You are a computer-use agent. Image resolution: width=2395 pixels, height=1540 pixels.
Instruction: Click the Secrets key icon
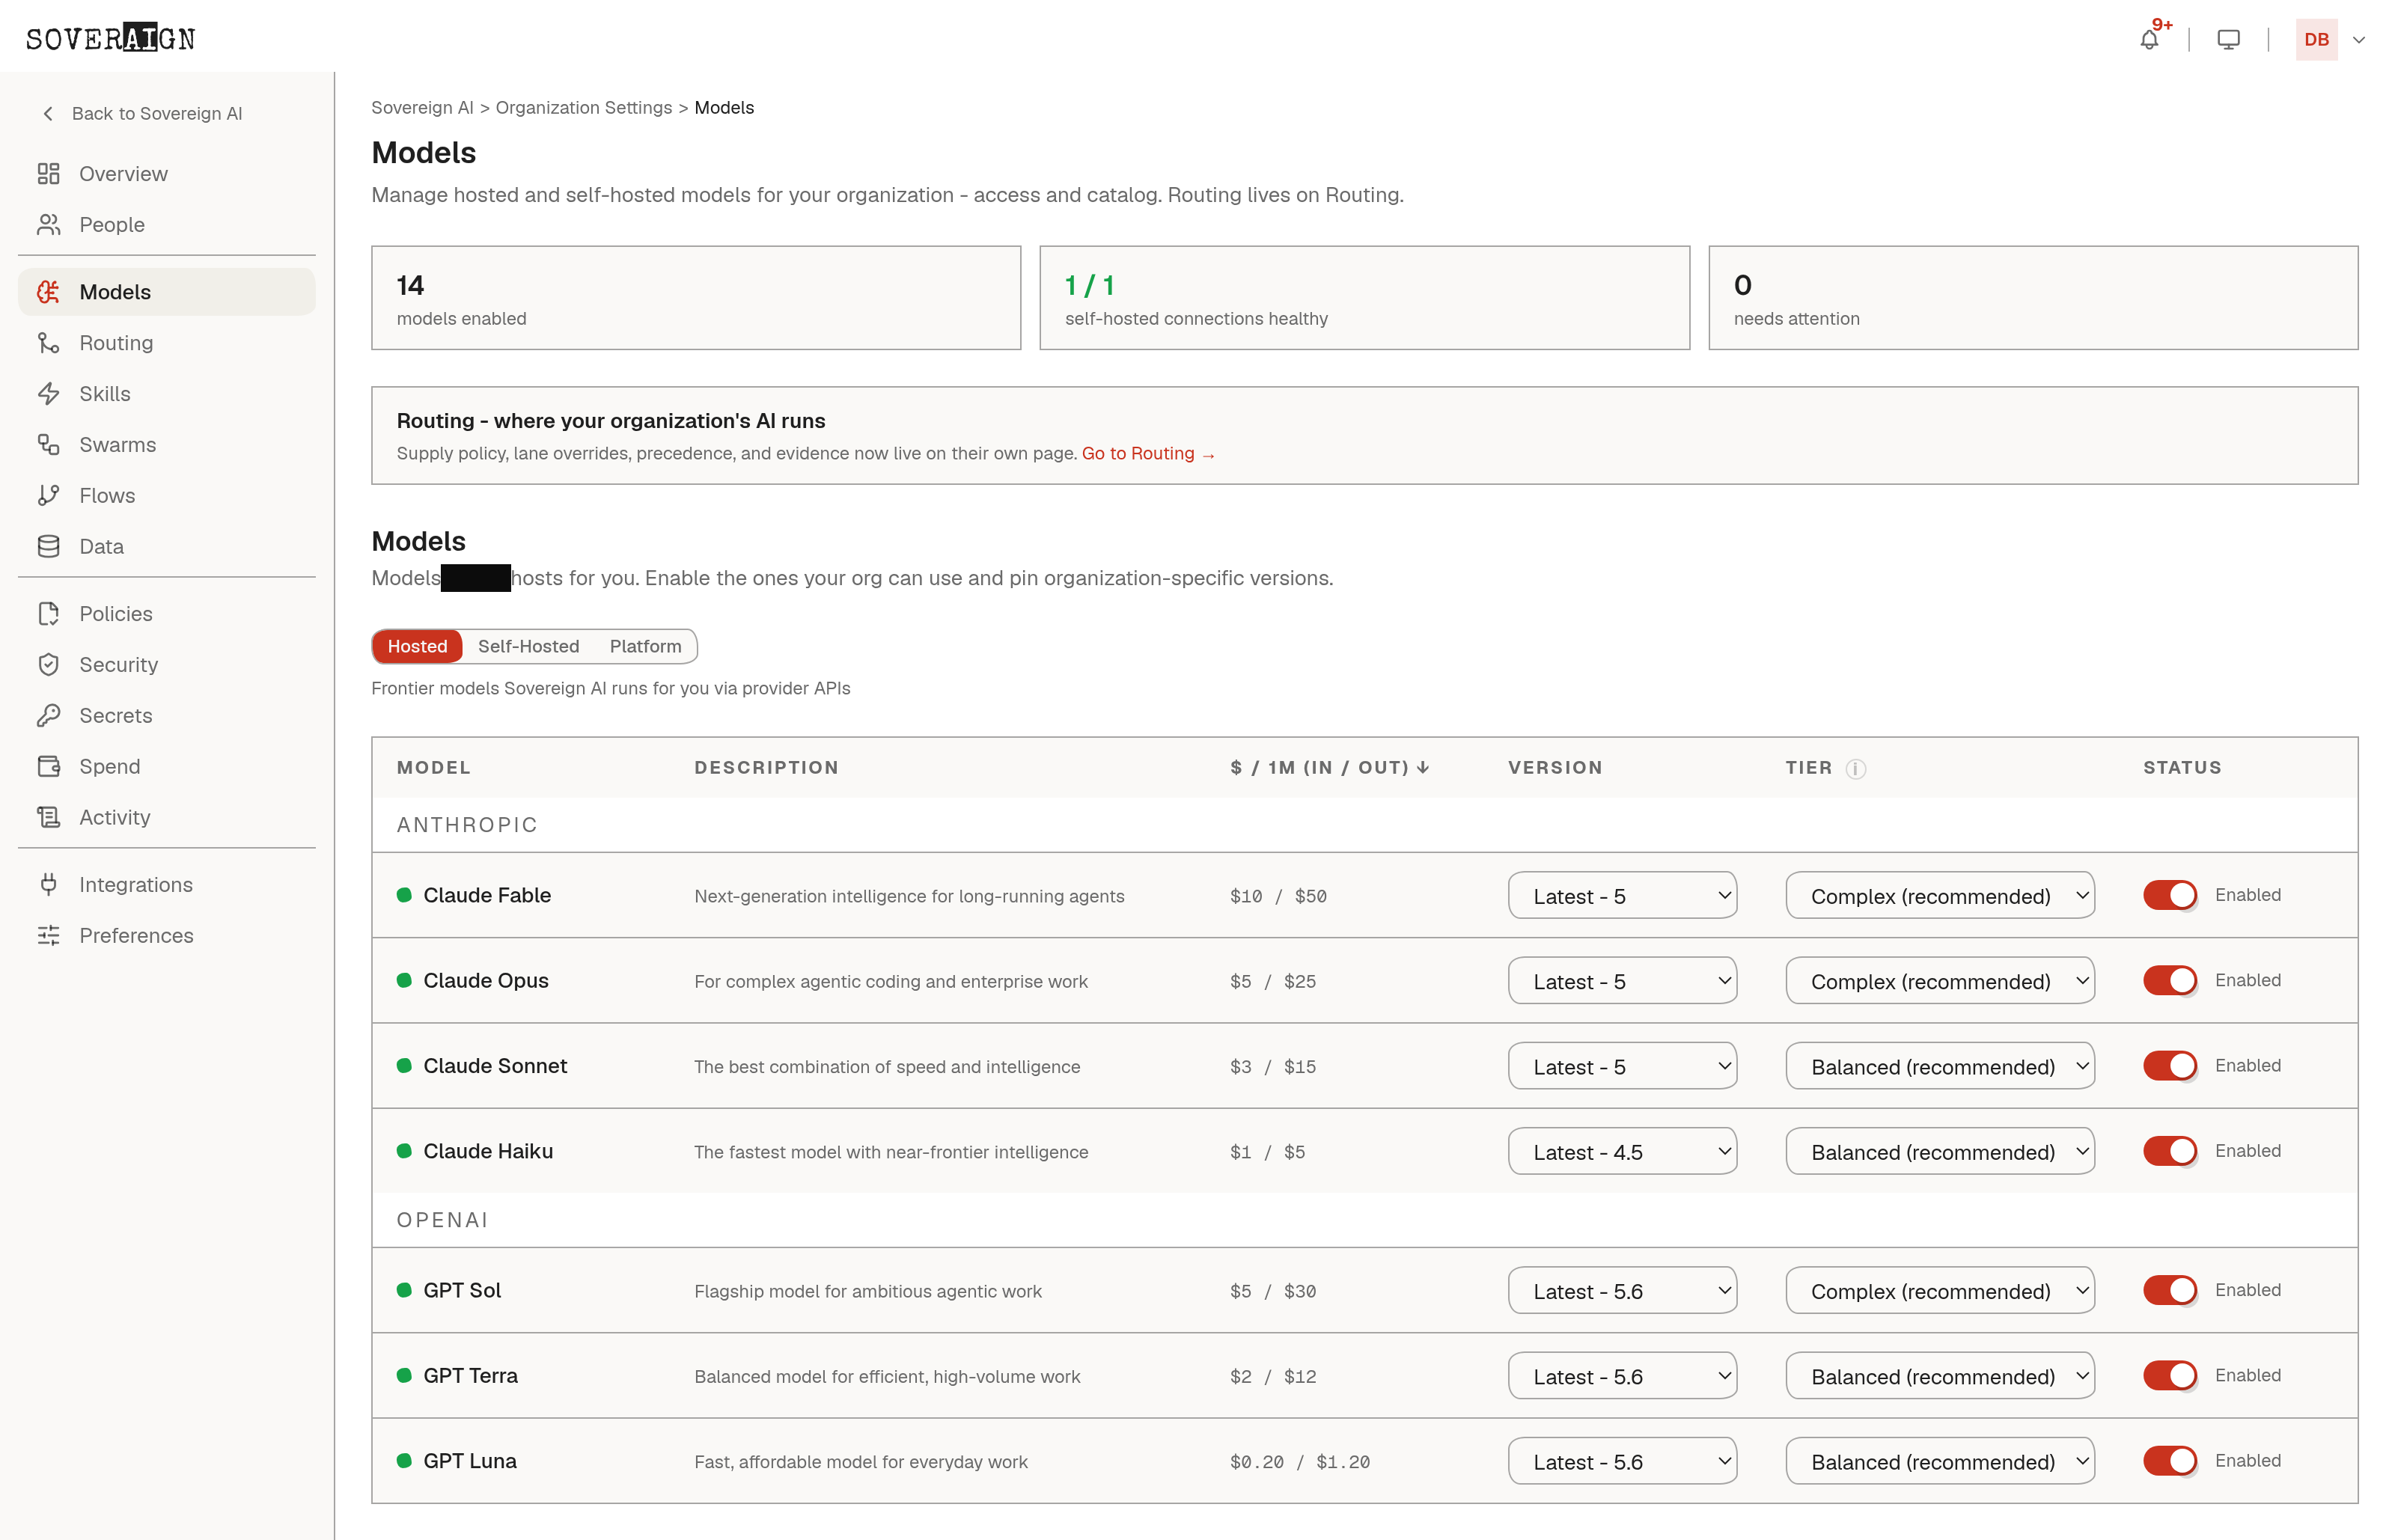pos(48,716)
